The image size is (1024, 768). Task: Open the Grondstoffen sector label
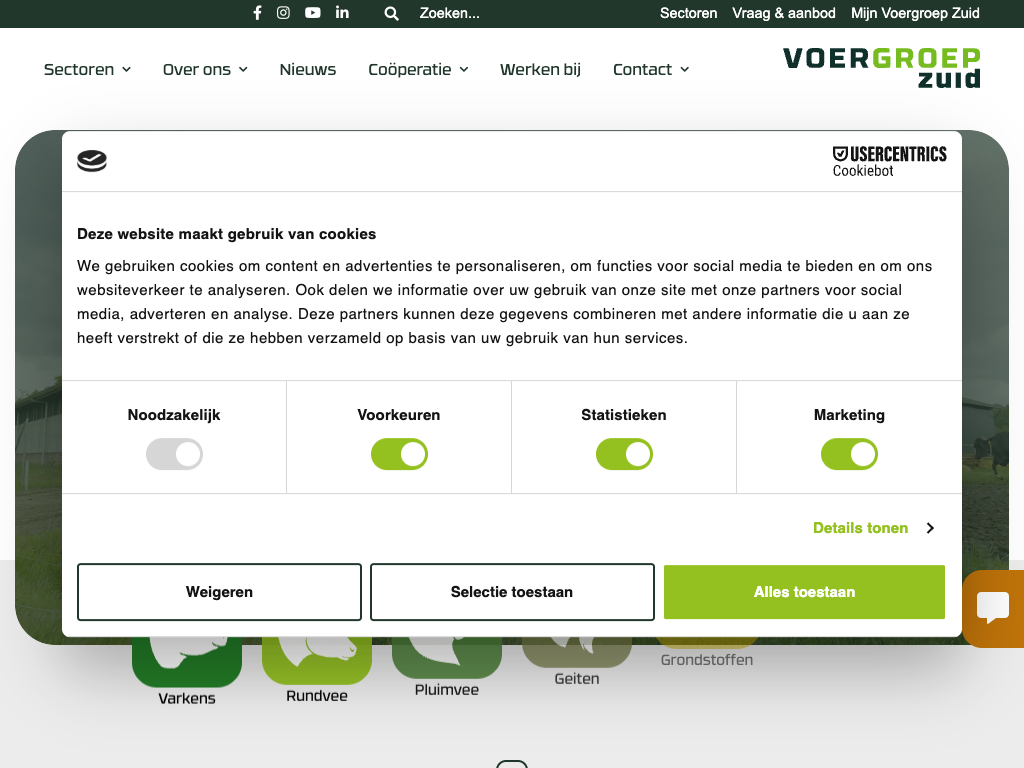707,660
